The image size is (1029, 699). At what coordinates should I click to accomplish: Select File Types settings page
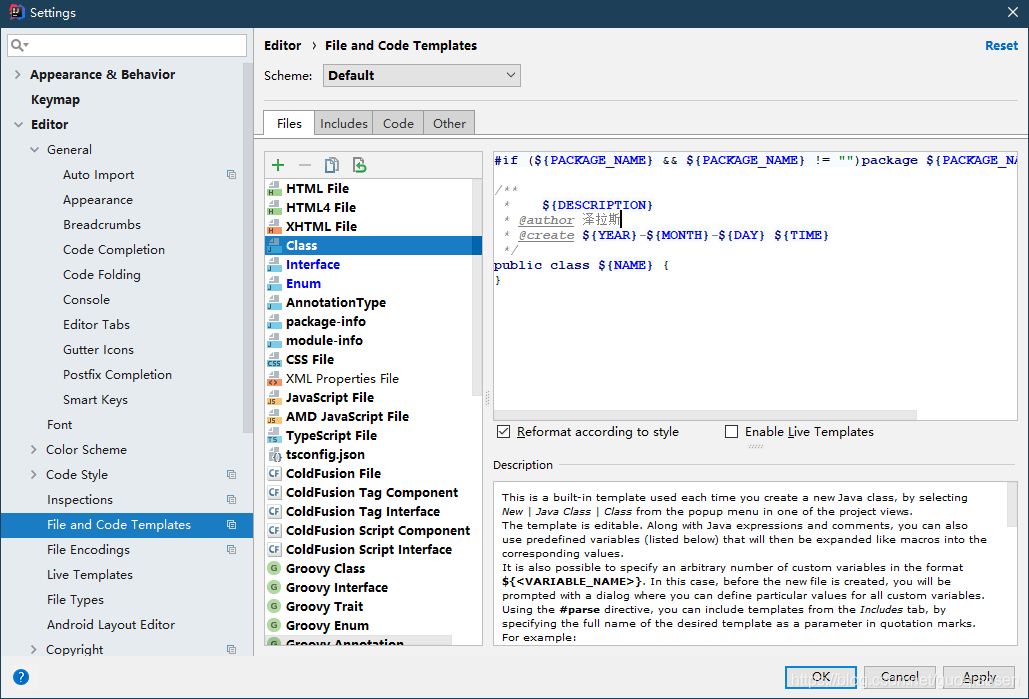pyautogui.click(x=75, y=599)
